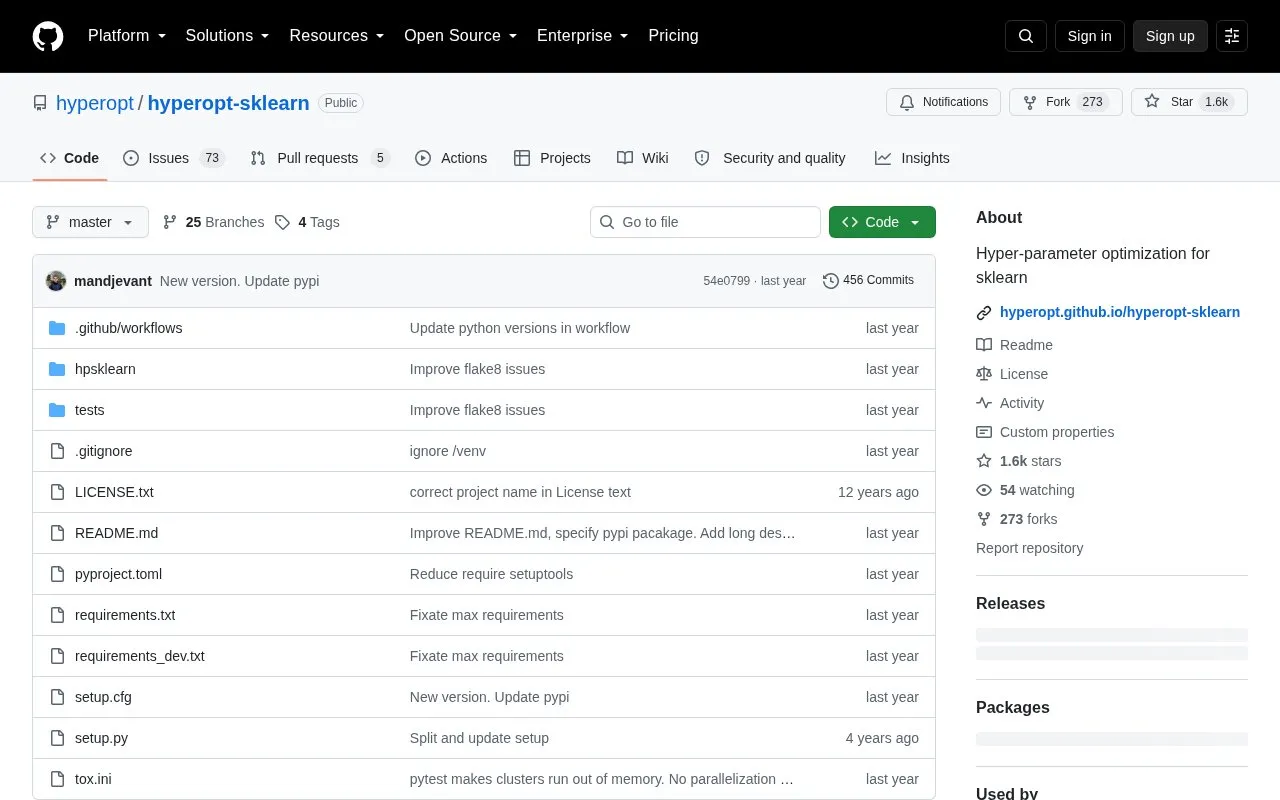Click the mandjevant avatar thumbnail
Screen dimensions: 1280x800
pyautogui.click(x=56, y=281)
